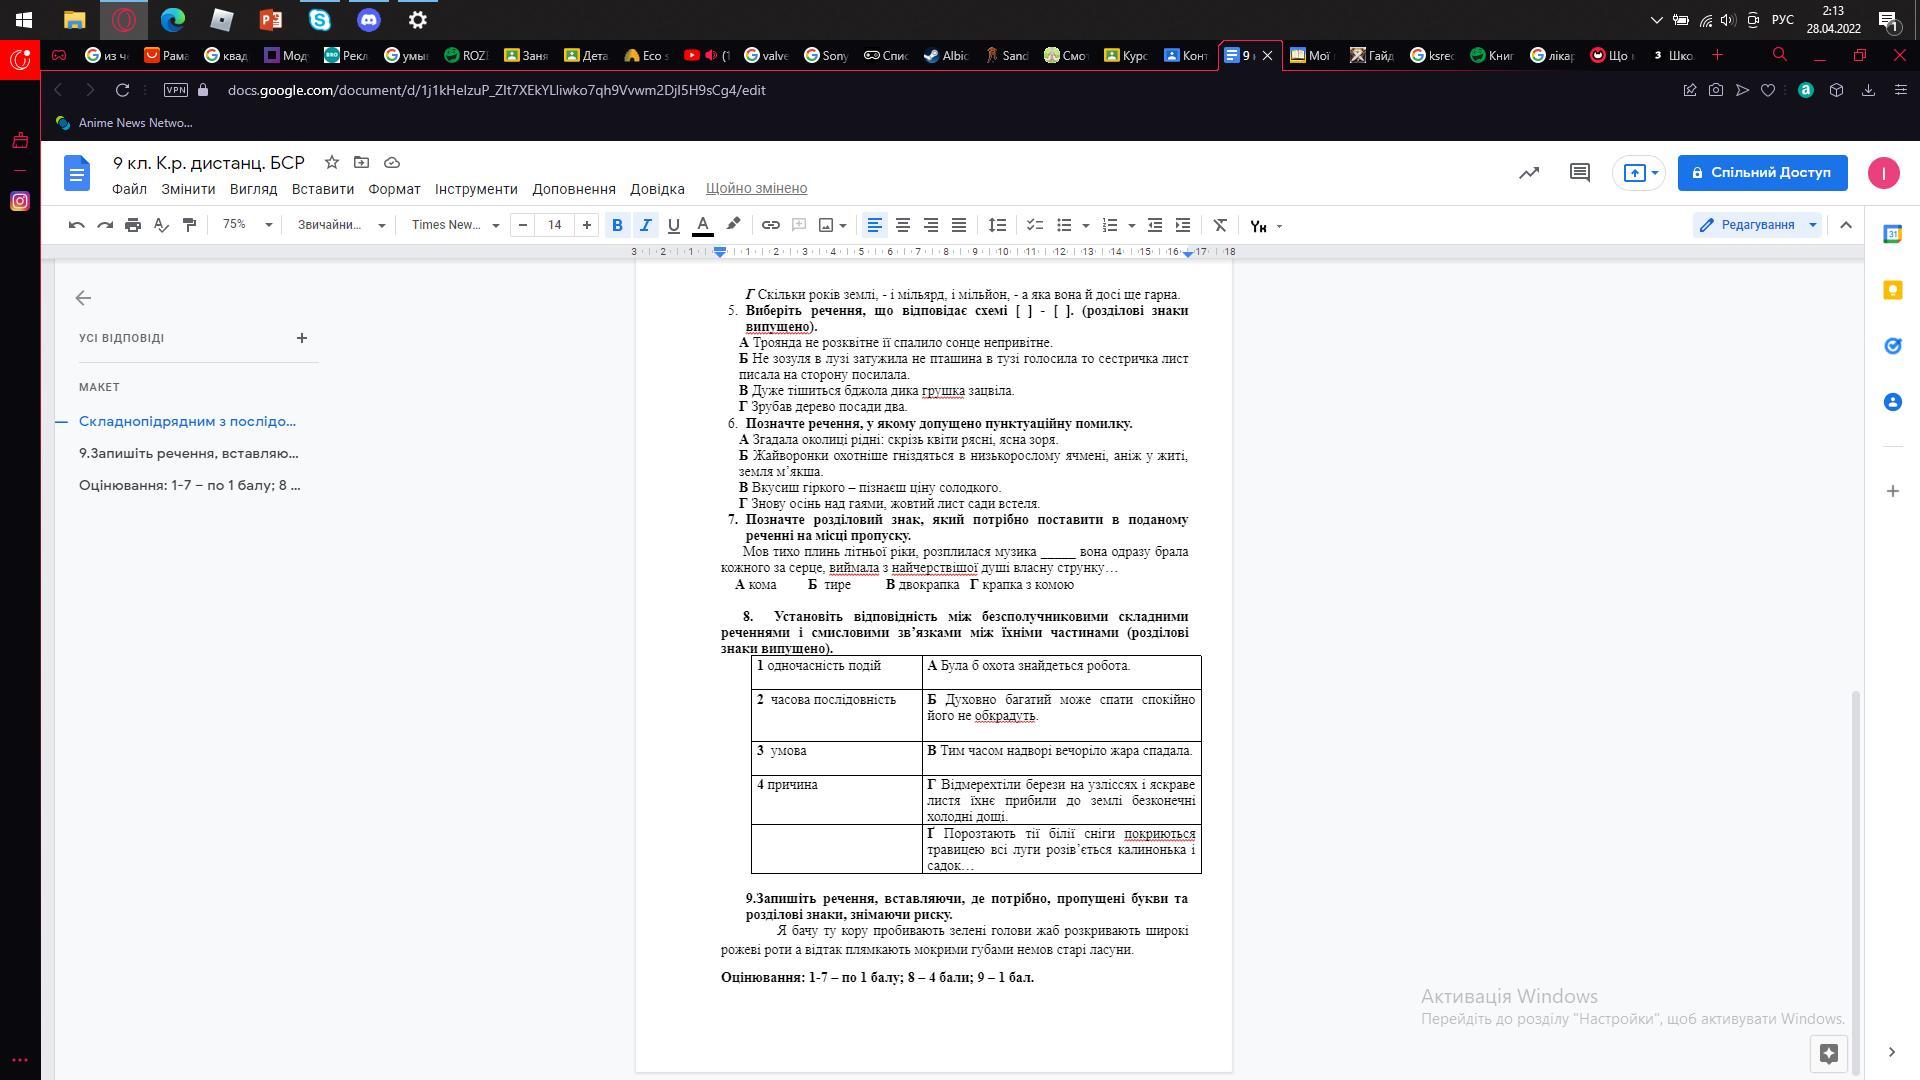Star the document title
The image size is (1920, 1080).
point(332,162)
